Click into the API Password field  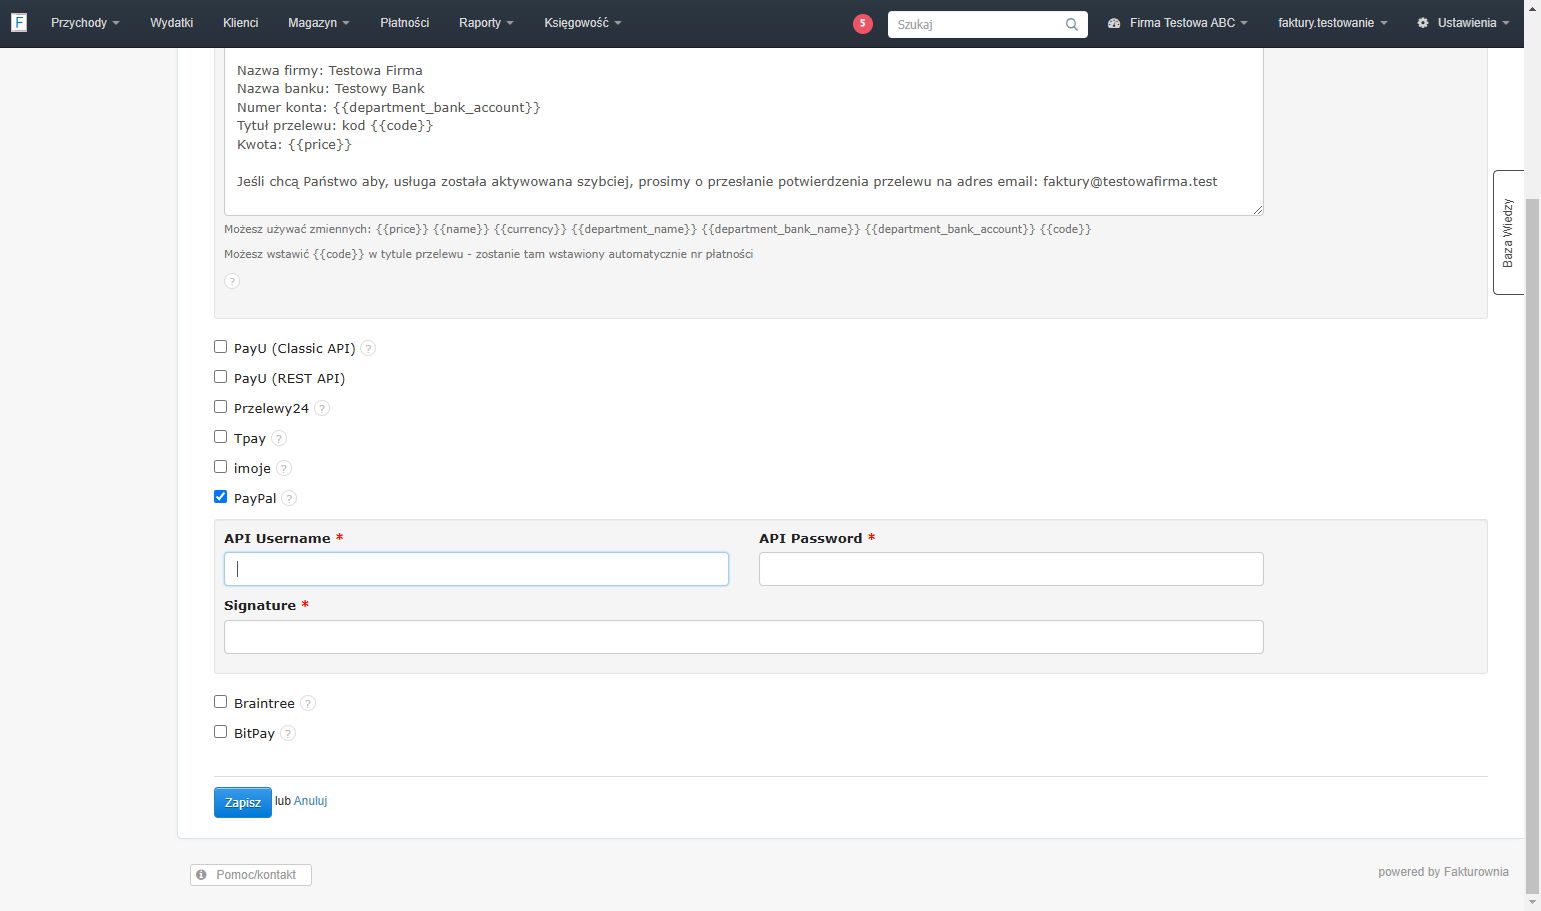point(1011,569)
